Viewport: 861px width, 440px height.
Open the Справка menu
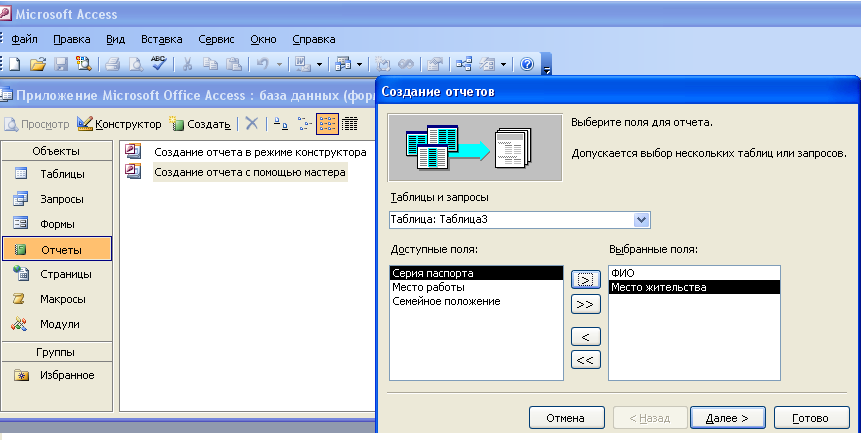pos(314,39)
